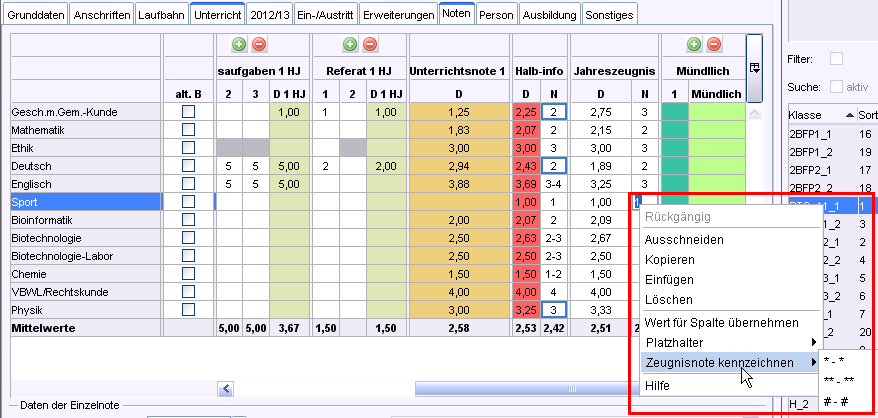Screen dimensions: 878x418
Task: Add a column with Referat green plus
Action: 350,45
